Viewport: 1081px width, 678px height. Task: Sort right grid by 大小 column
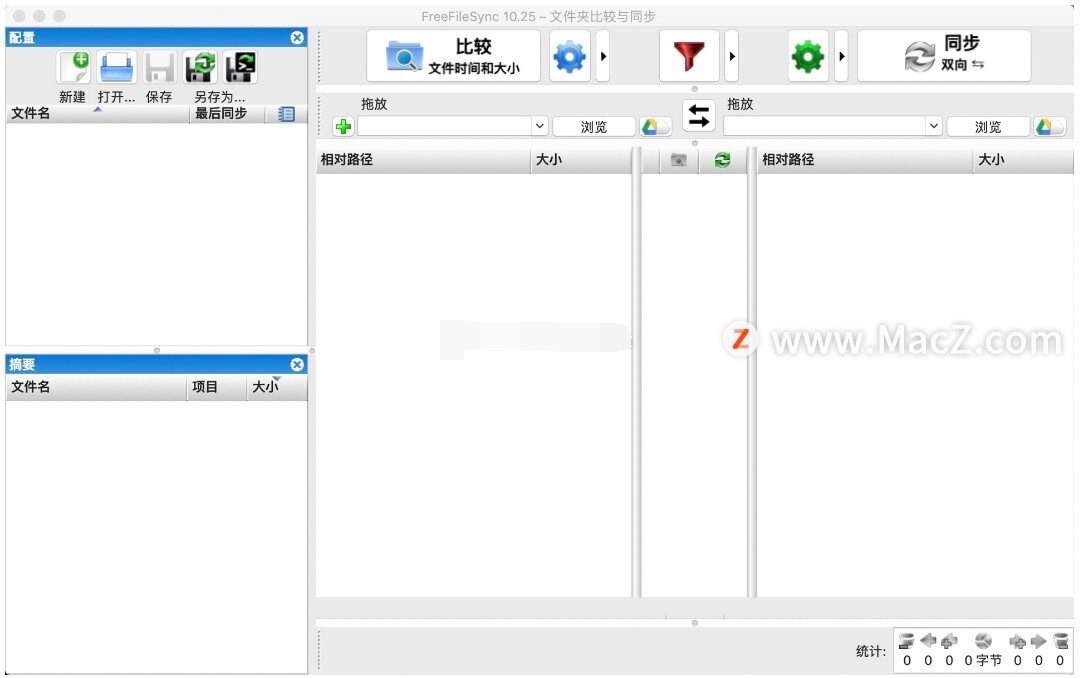pos(1023,160)
